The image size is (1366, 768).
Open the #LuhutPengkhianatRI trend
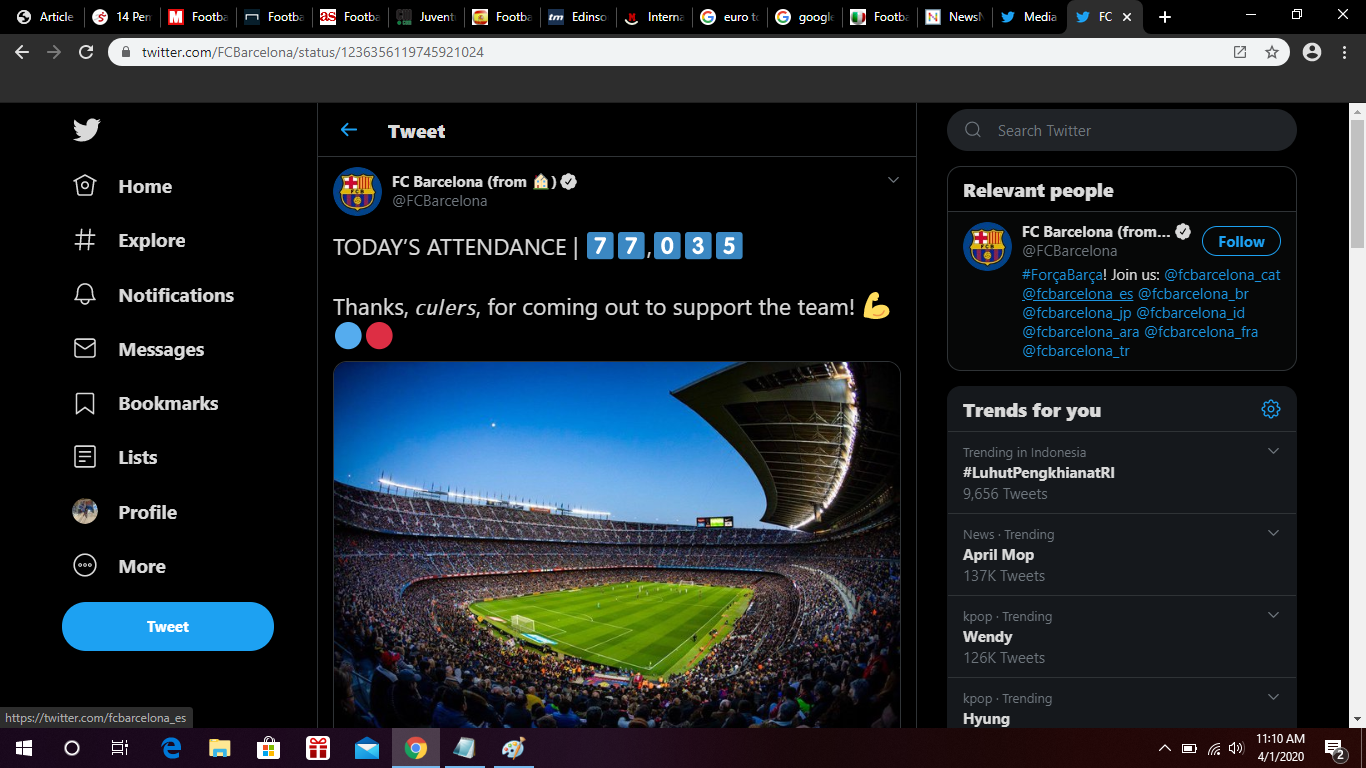(1122, 473)
